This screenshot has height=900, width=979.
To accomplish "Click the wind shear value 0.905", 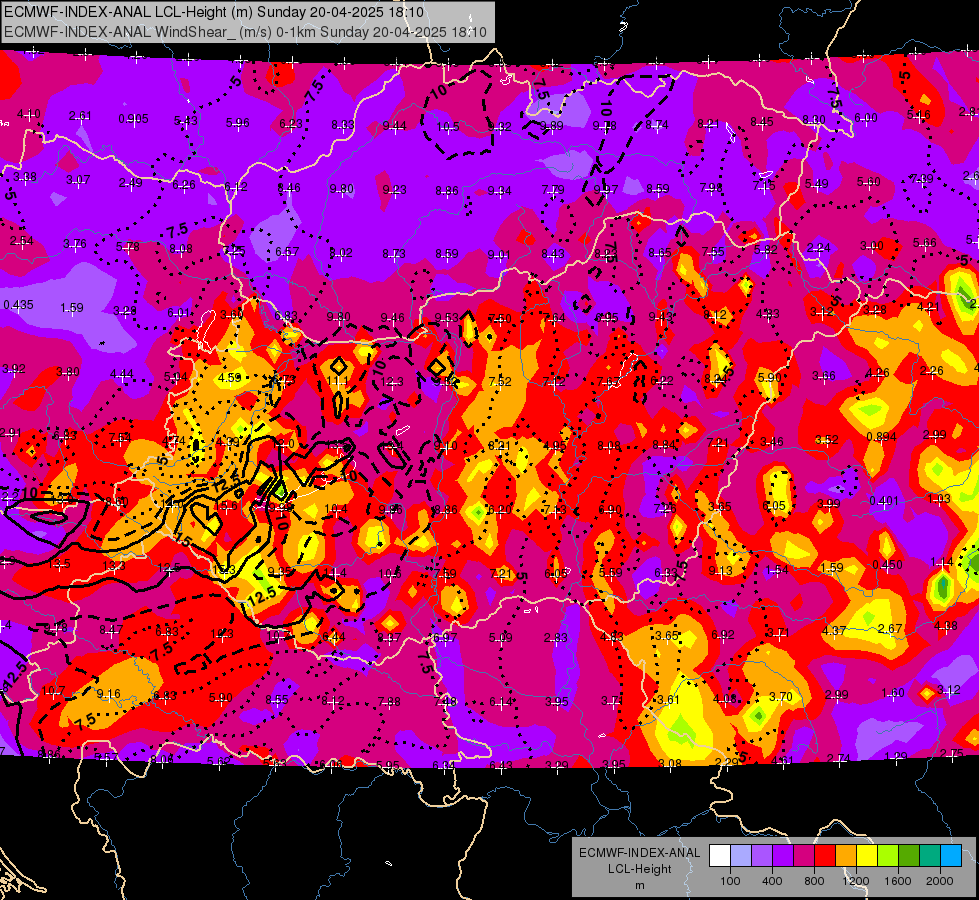I will pyautogui.click(x=134, y=119).
